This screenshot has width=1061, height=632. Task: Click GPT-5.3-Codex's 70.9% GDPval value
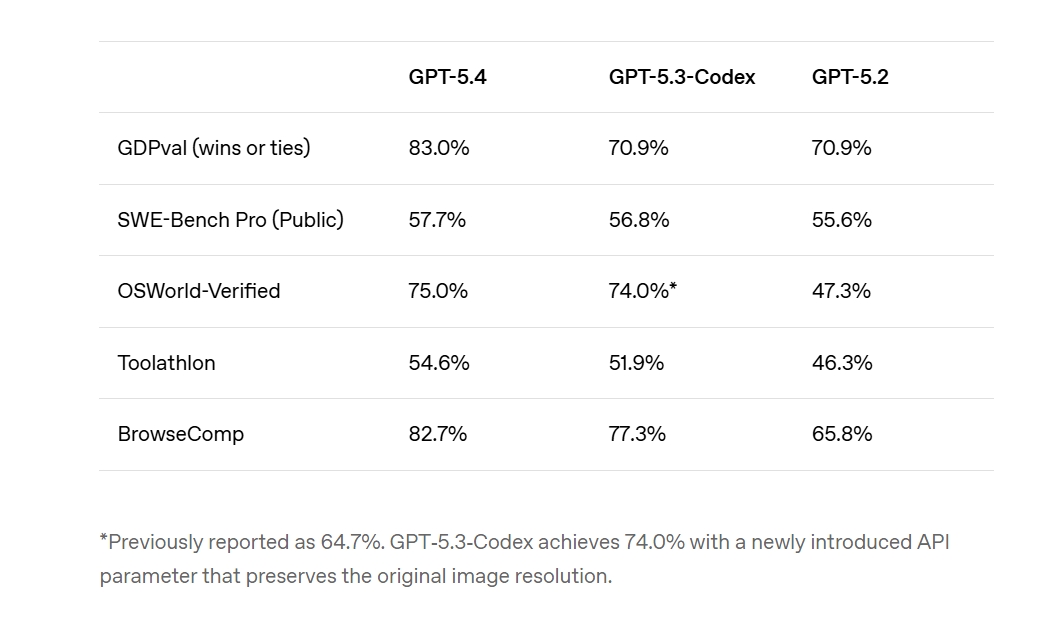639,148
